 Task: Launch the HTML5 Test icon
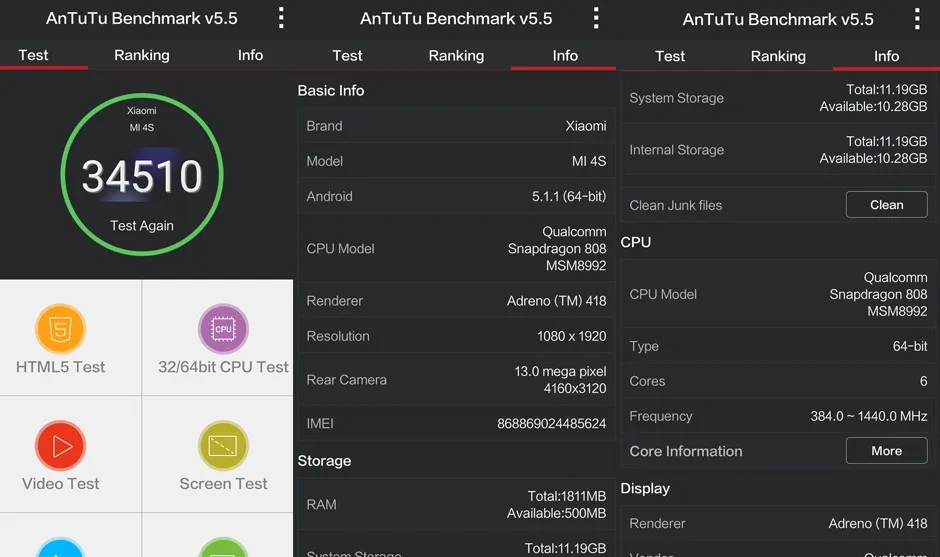pos(61,329)
